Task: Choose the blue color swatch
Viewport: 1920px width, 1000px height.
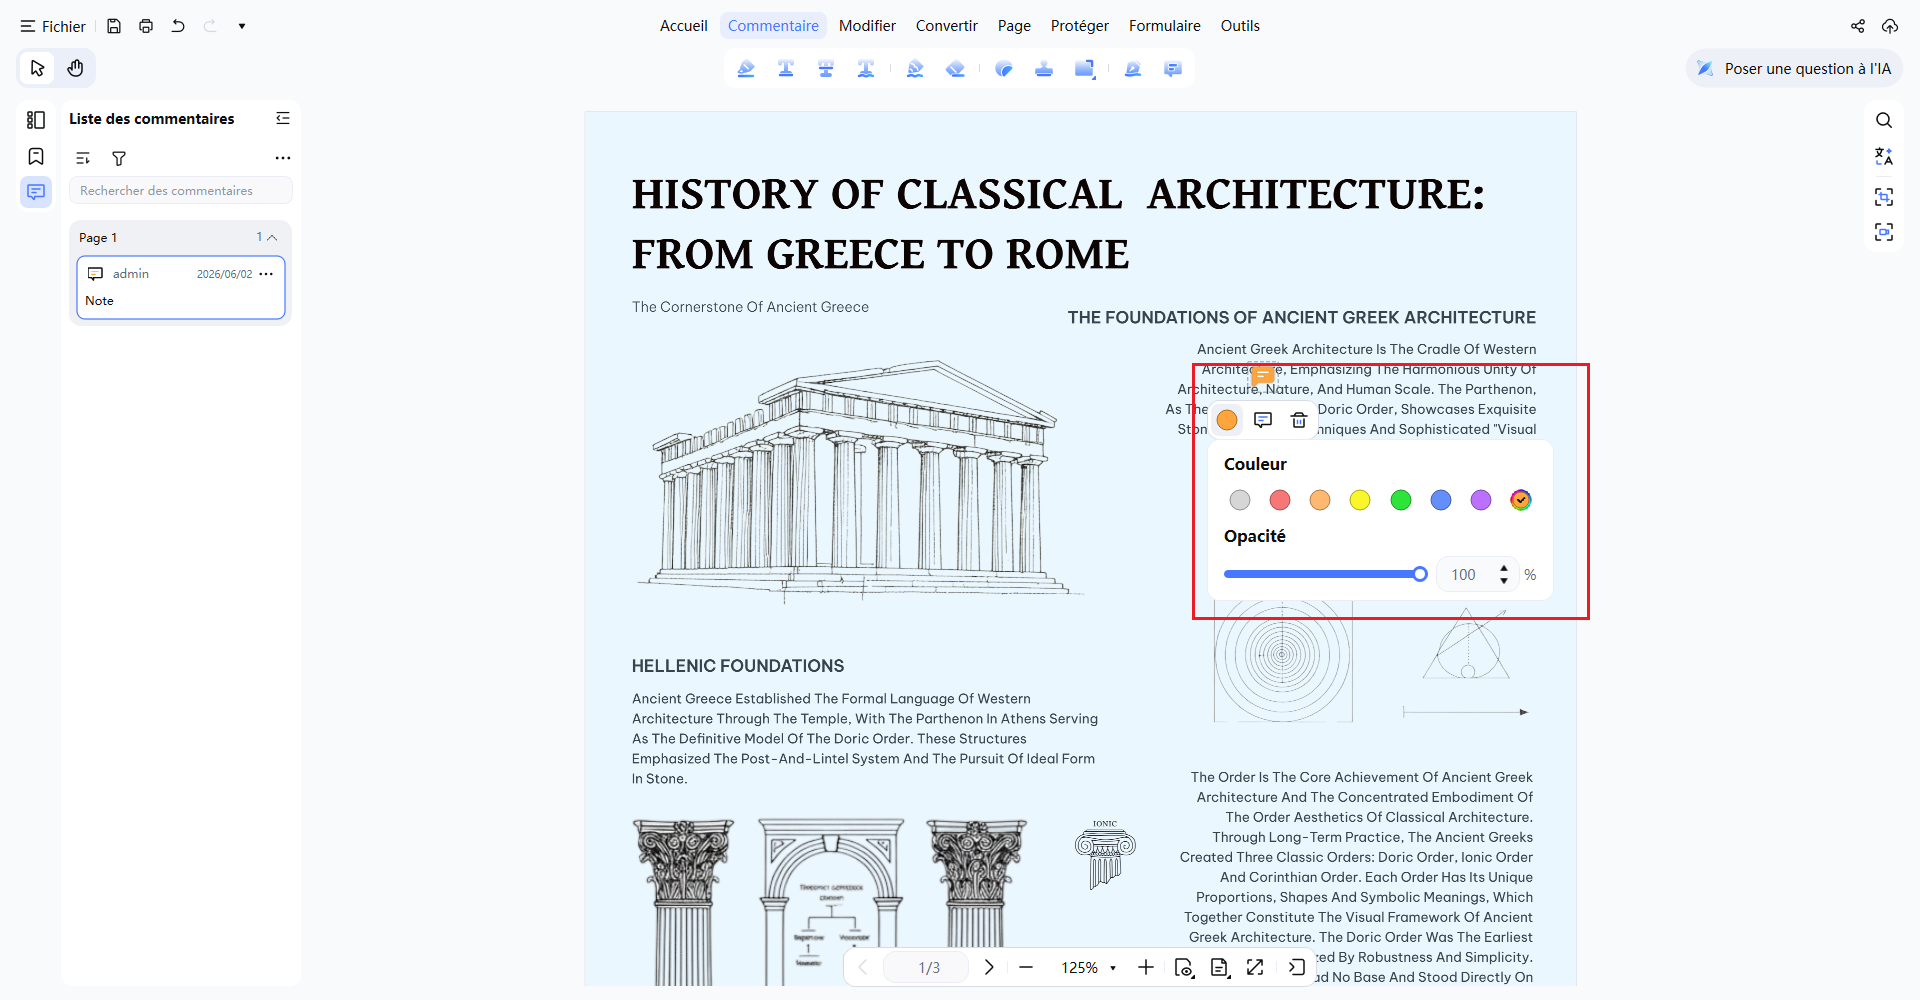Action: pos(1441,500)
